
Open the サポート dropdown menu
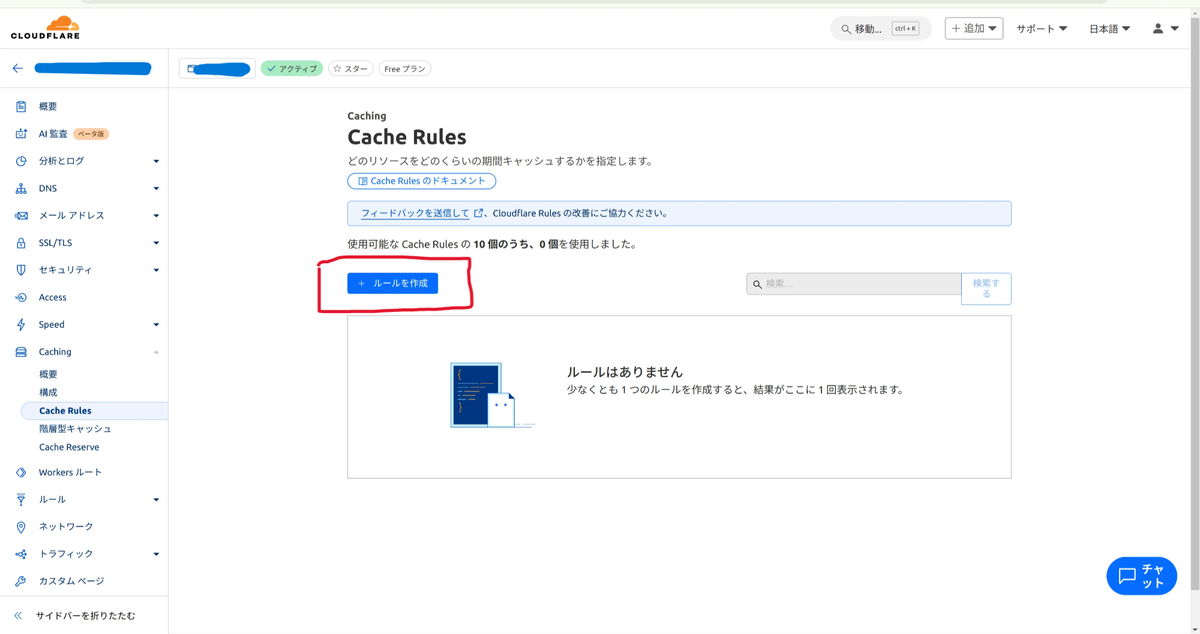[1042, 29]
